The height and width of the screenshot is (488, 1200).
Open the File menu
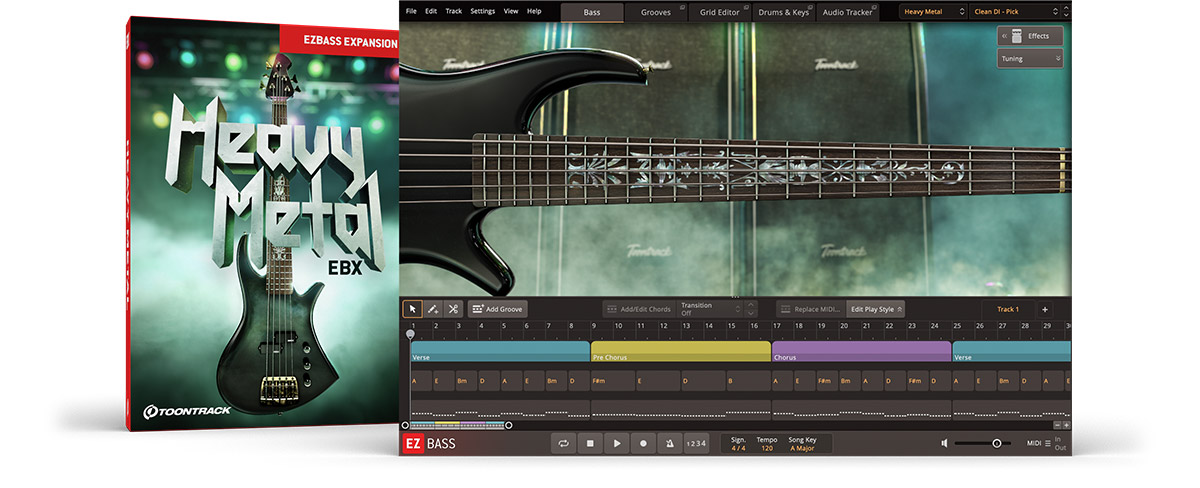click(411, 11)
